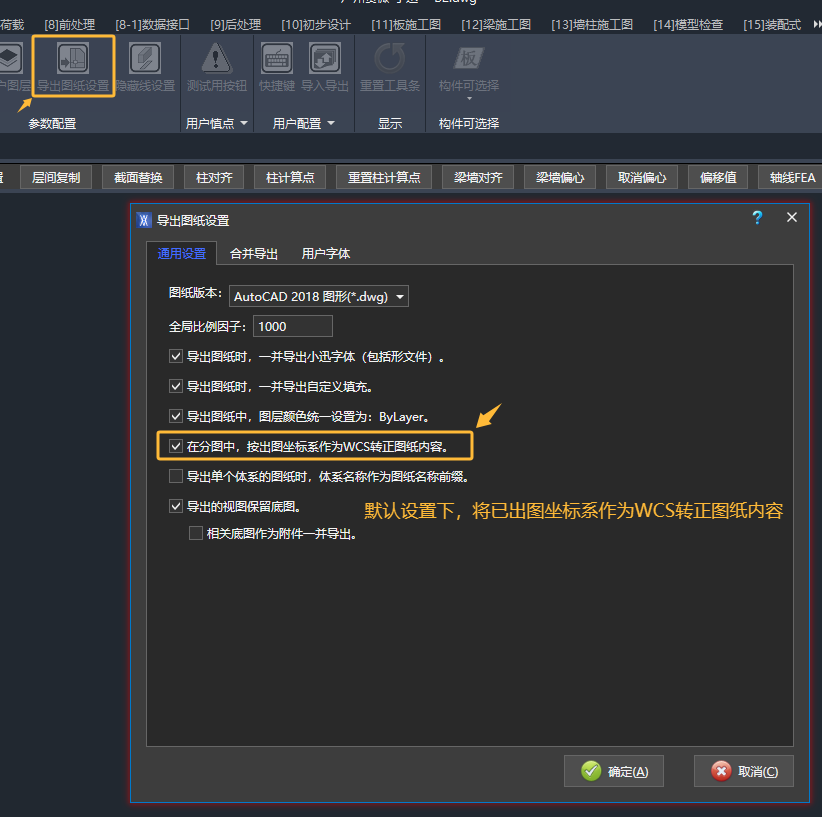Open the 图纸版本 AutoCAD version dropdown
The width and height of the screenshot is (822, 817).
319,296
